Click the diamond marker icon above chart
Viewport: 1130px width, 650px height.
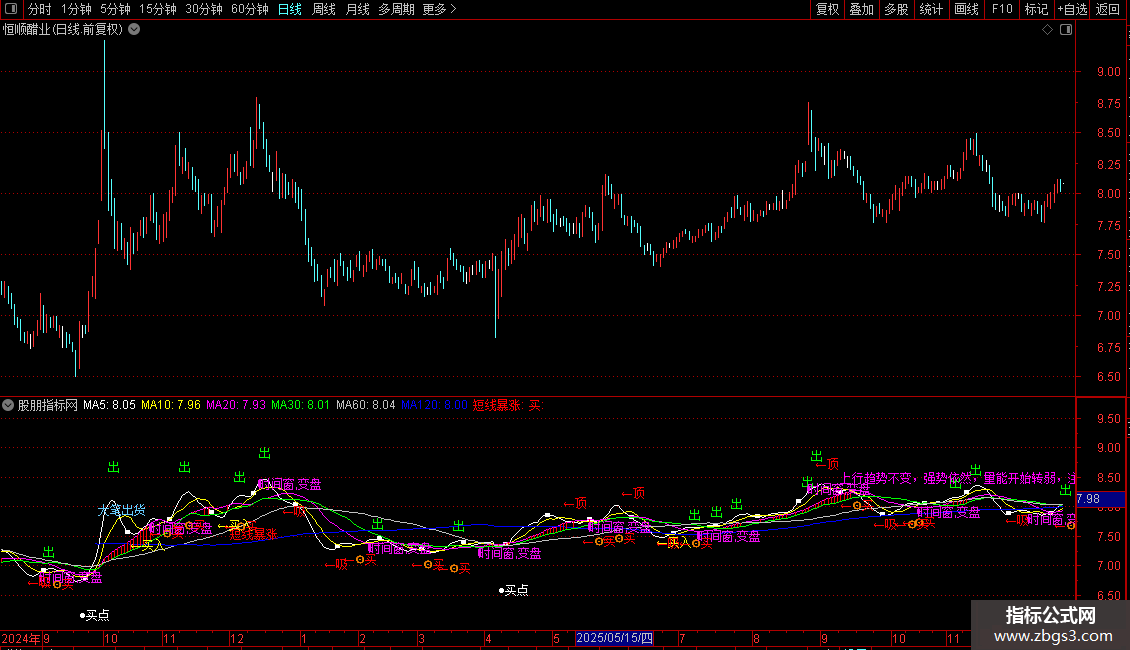pos(1048,30)
